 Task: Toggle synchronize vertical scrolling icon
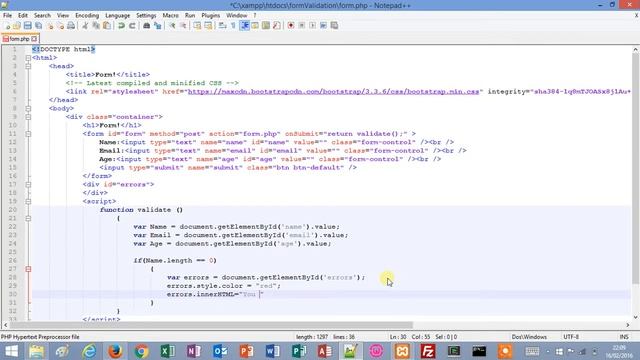197,26
